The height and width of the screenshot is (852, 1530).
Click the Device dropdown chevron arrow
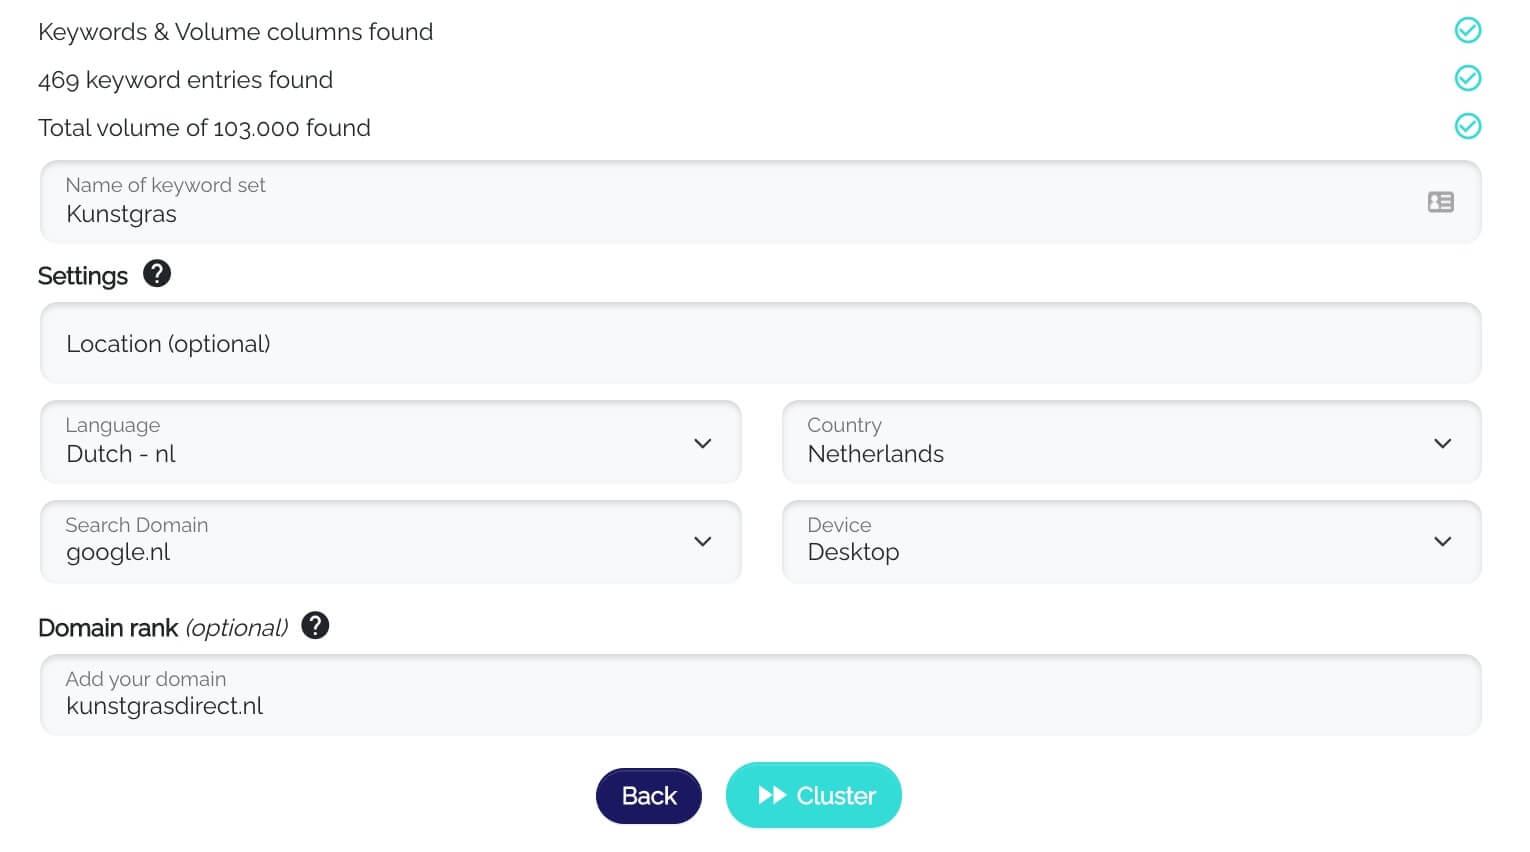tap(1442, 541)
